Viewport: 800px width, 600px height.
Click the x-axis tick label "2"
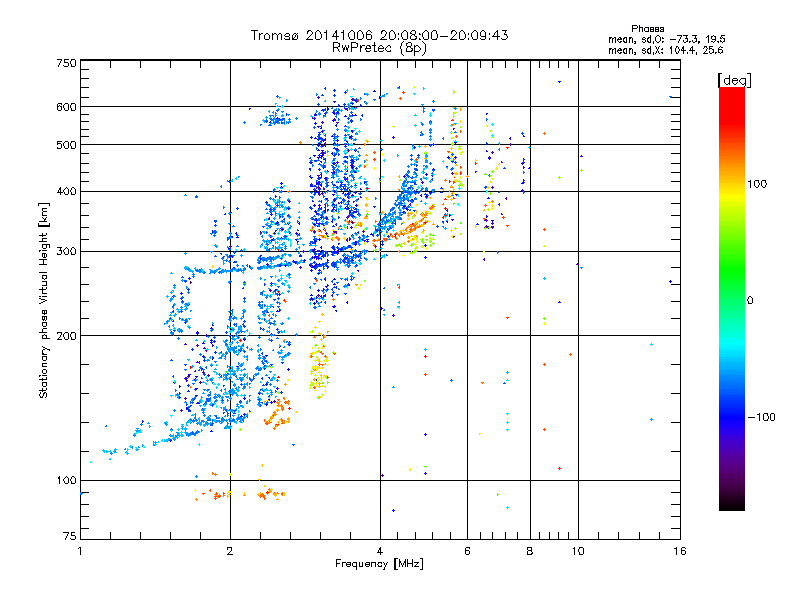pyautogui.click(x=230, y=551)
